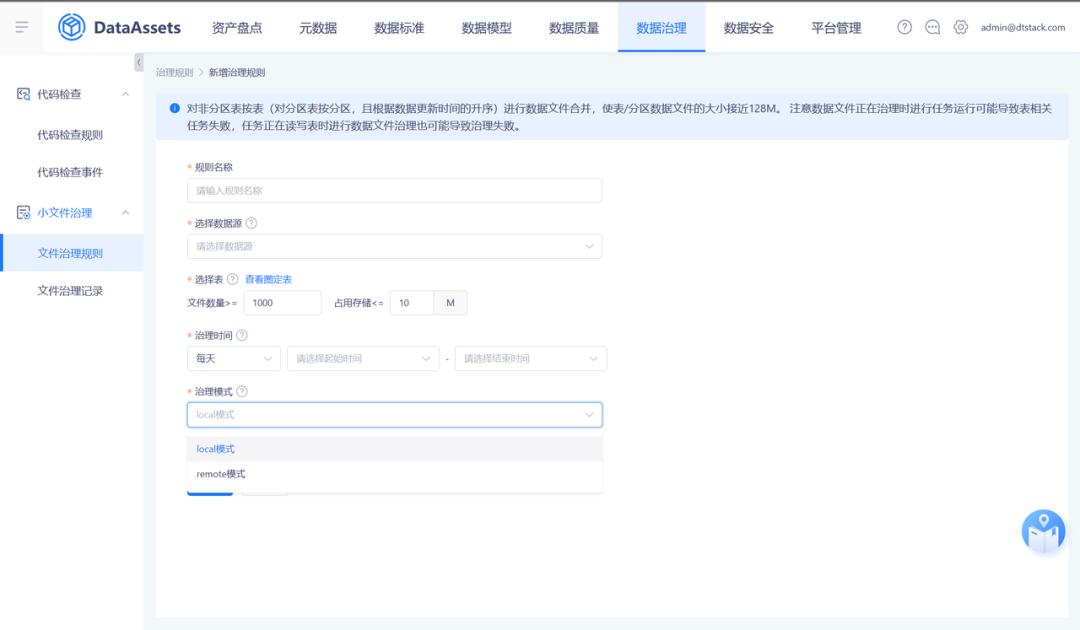Viewport: 1080px width, 630px height.
Task: Open the 选择数据源 dropdown
Action: 394,246
